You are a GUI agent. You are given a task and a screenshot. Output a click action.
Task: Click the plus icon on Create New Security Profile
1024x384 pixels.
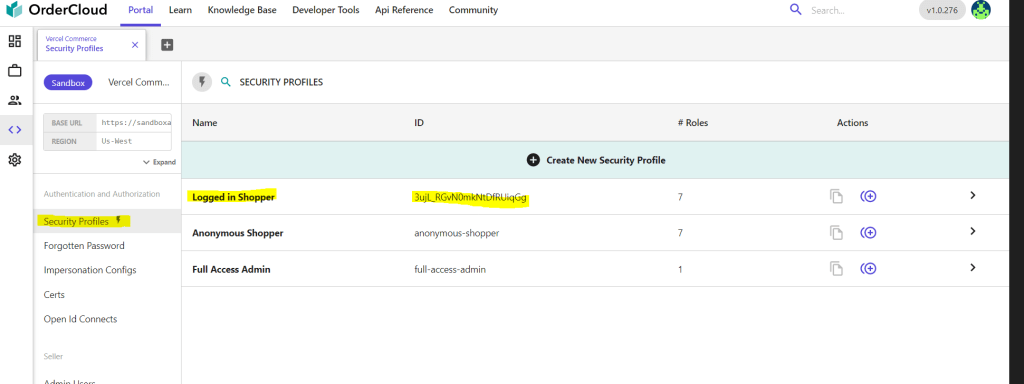533,160
